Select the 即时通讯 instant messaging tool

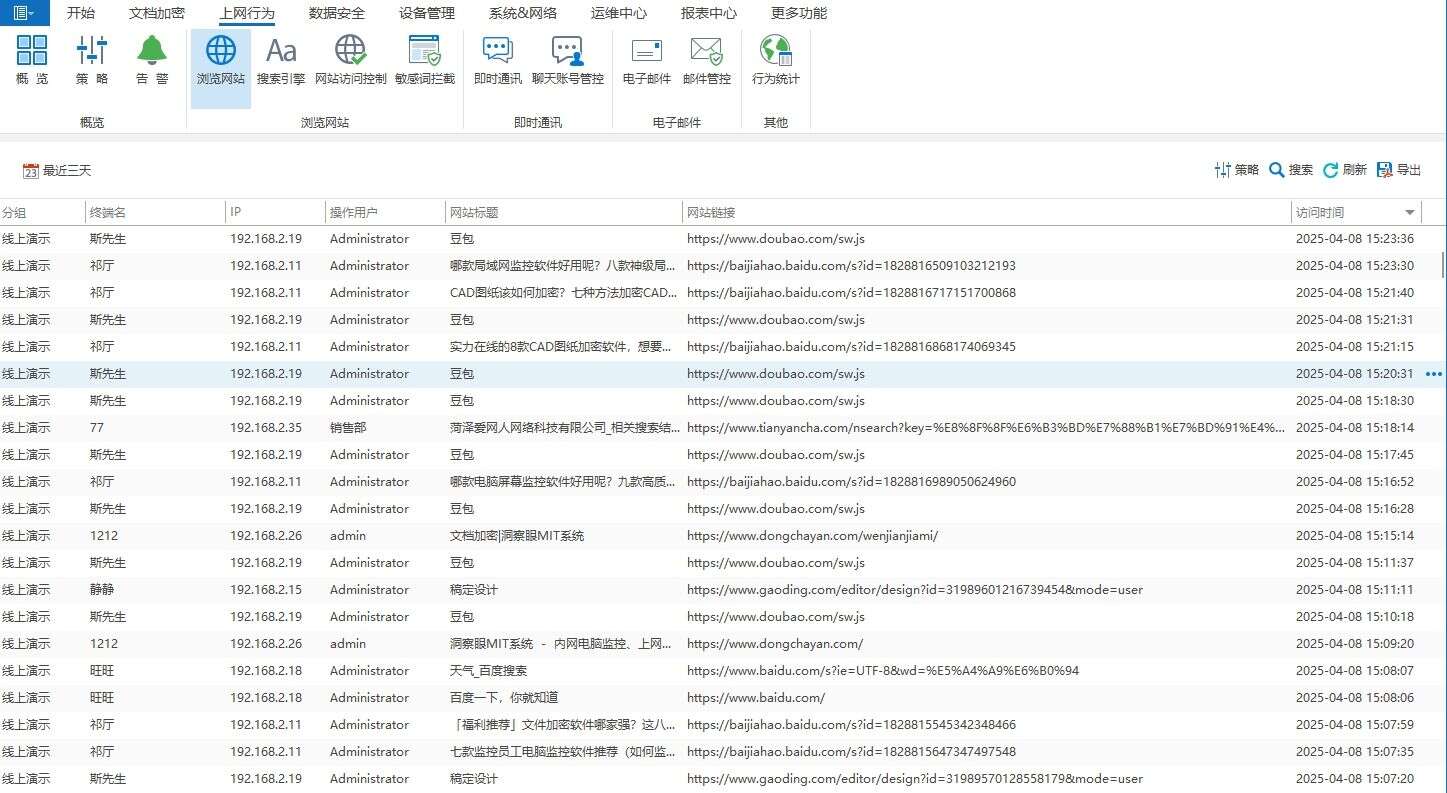click(x=496, y=61)
